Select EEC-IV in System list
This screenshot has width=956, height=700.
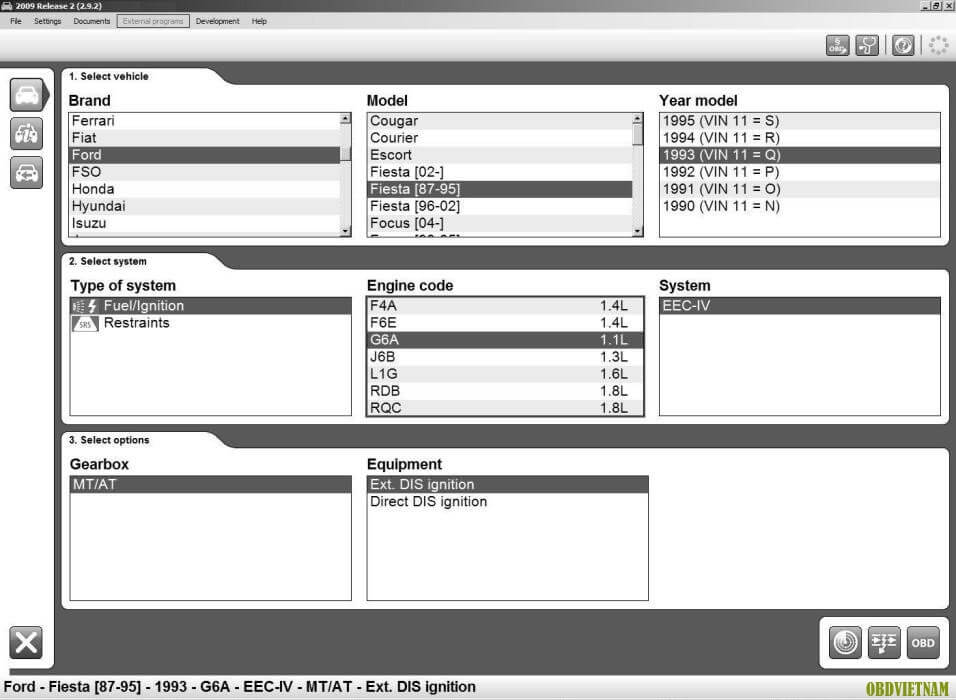point(800,305)
